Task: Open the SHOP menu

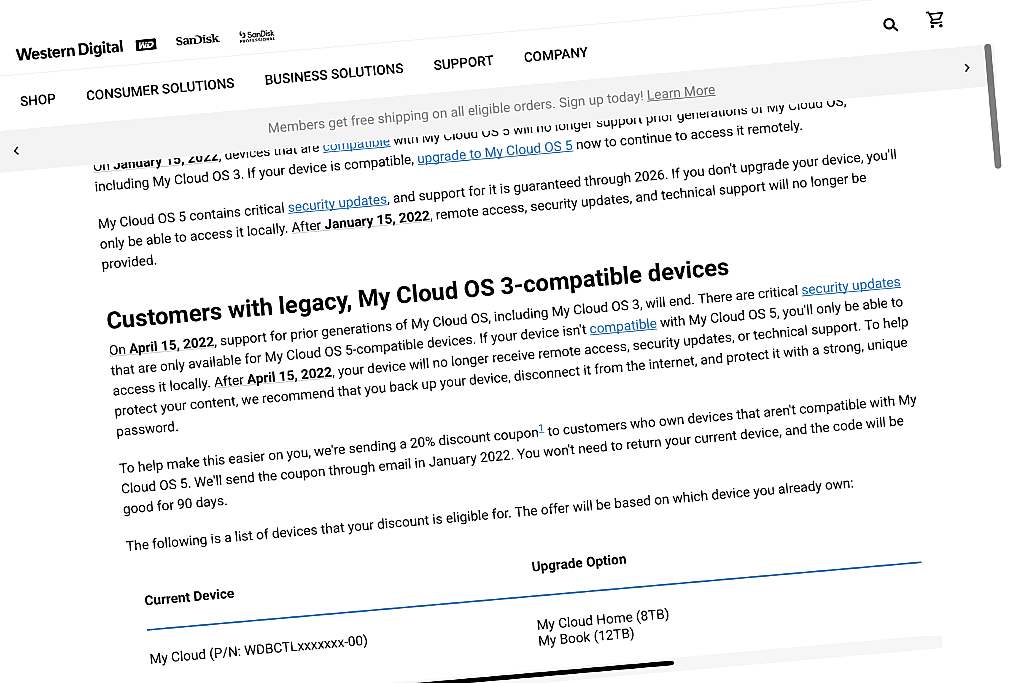Action: [x=38, y=100]
